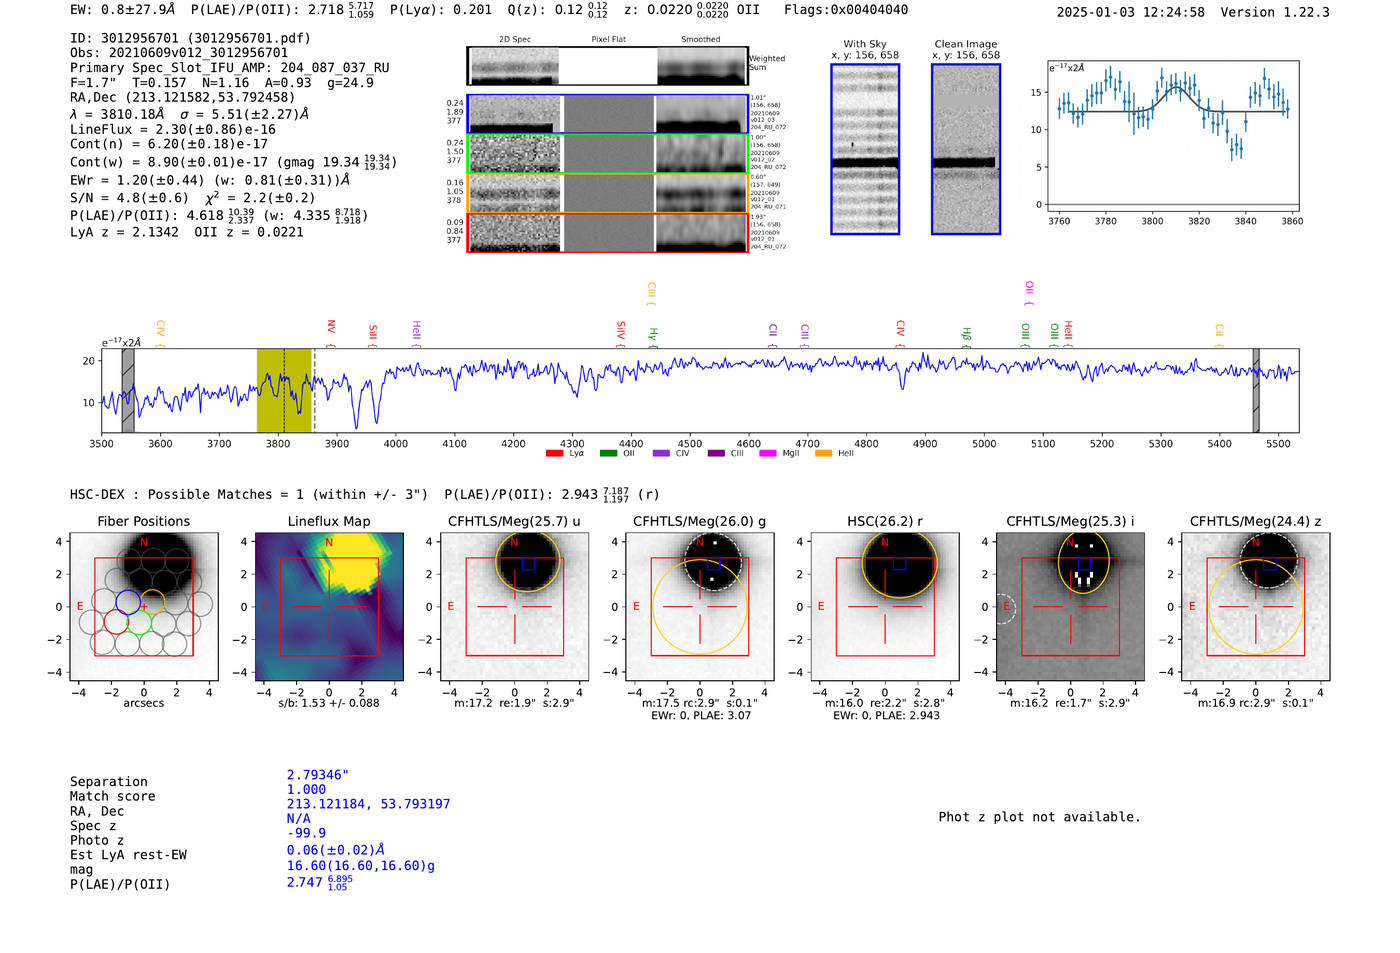Click the HSC-DEX Possible Matches heading
This screenshot has width=1400, height=953.
249,494
